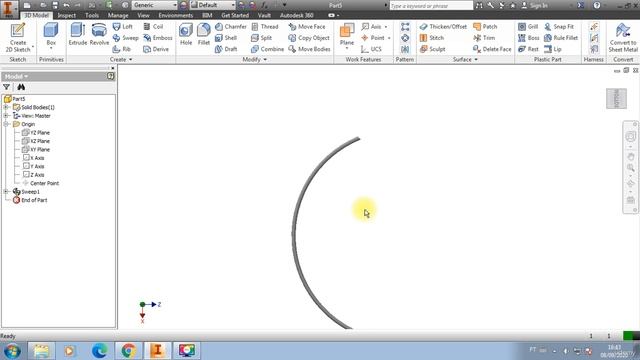640x360 pixels.
Task: Expand the Sweep1 feature node
Action: point(6,192)
